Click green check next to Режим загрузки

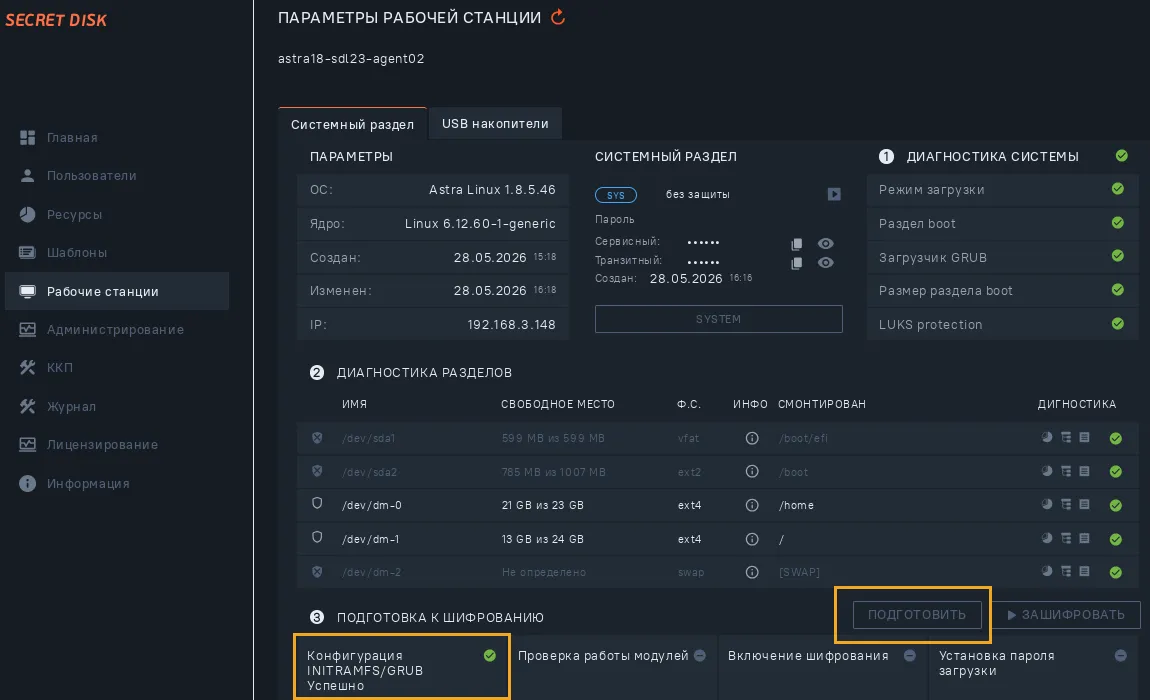tap(1118, 189)
